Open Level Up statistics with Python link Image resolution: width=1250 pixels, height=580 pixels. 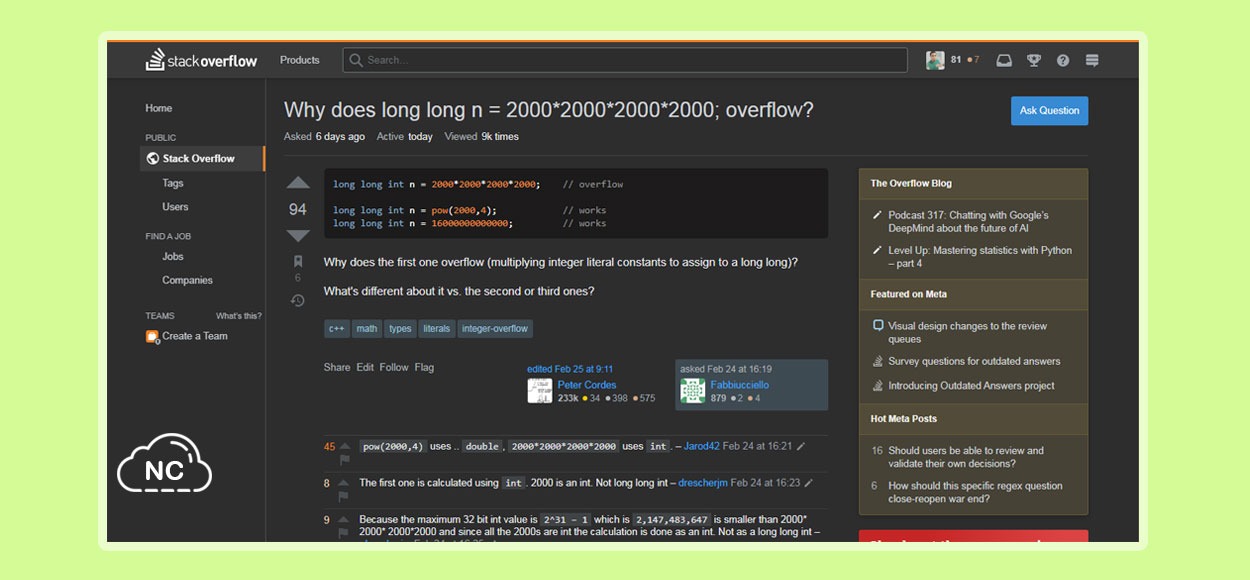point(980,257)
